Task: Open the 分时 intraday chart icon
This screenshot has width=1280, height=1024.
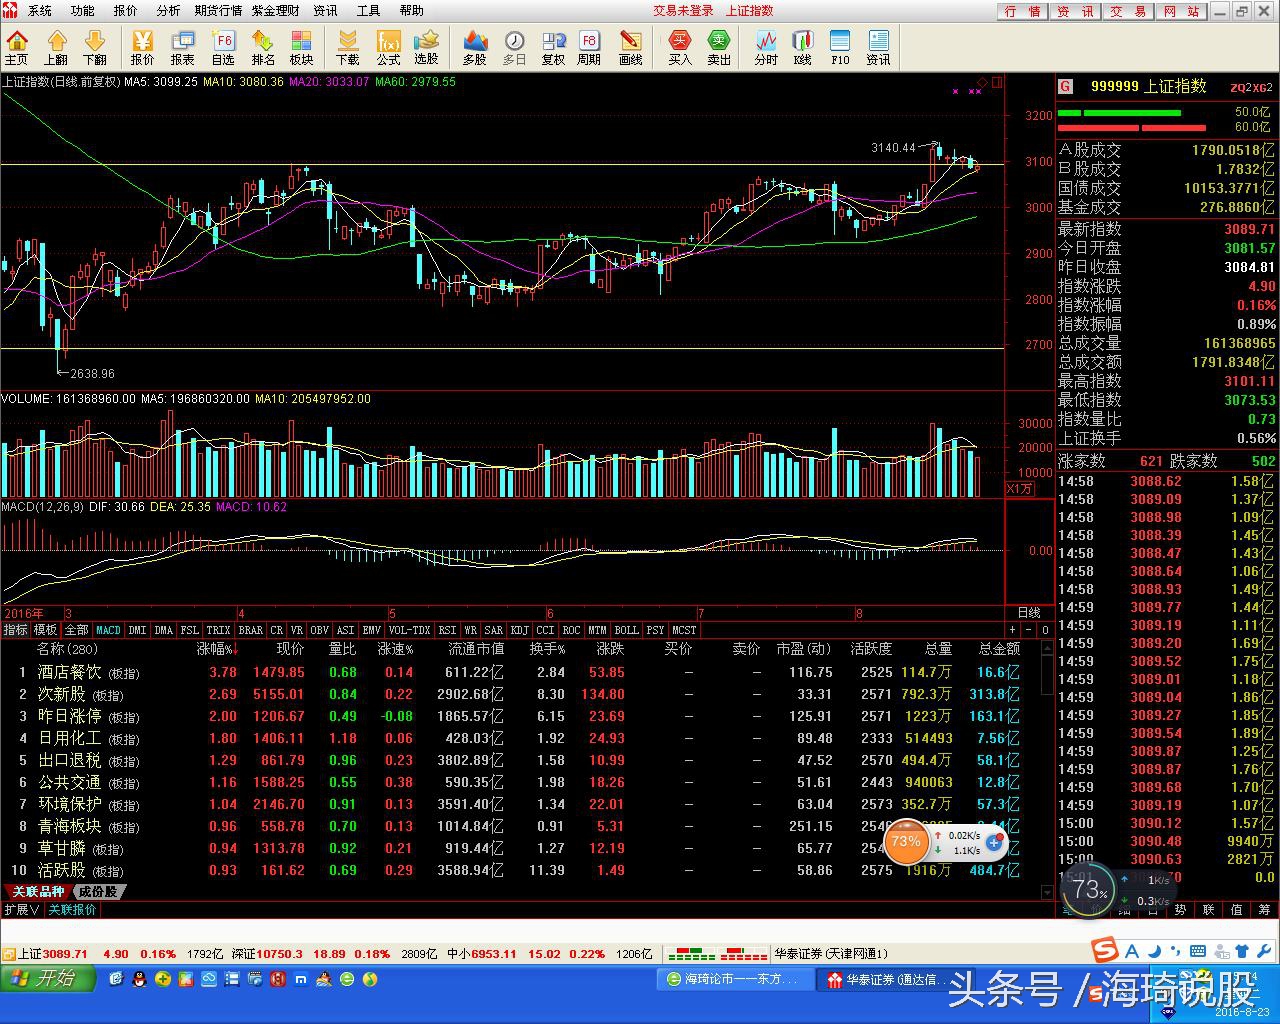Action: tap(766, 47)
